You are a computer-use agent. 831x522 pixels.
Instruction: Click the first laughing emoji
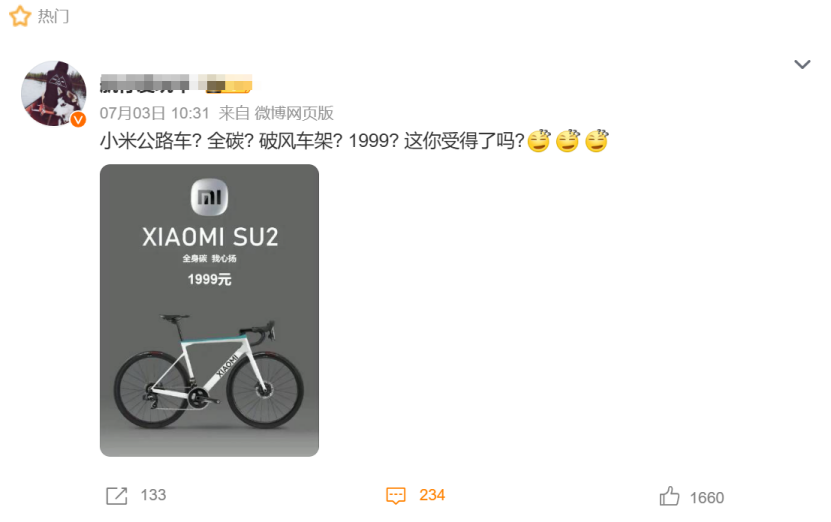point(539,140)
